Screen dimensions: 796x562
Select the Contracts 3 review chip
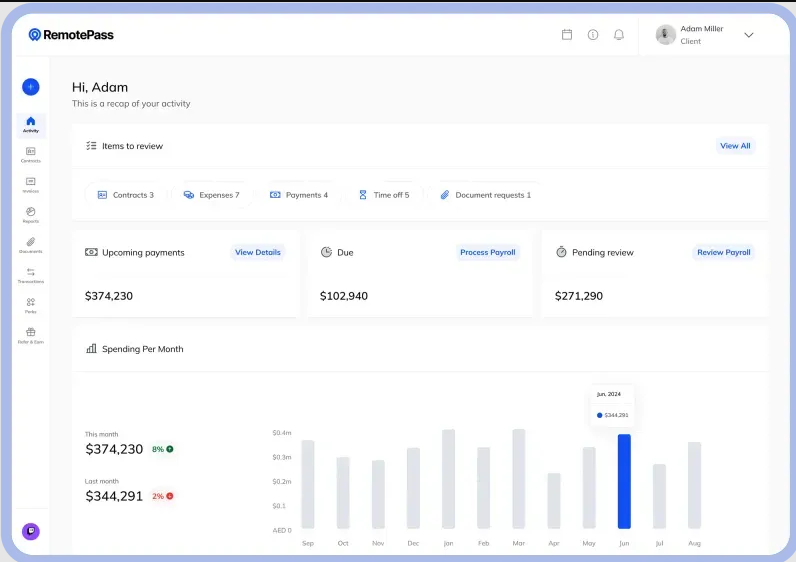126,195
